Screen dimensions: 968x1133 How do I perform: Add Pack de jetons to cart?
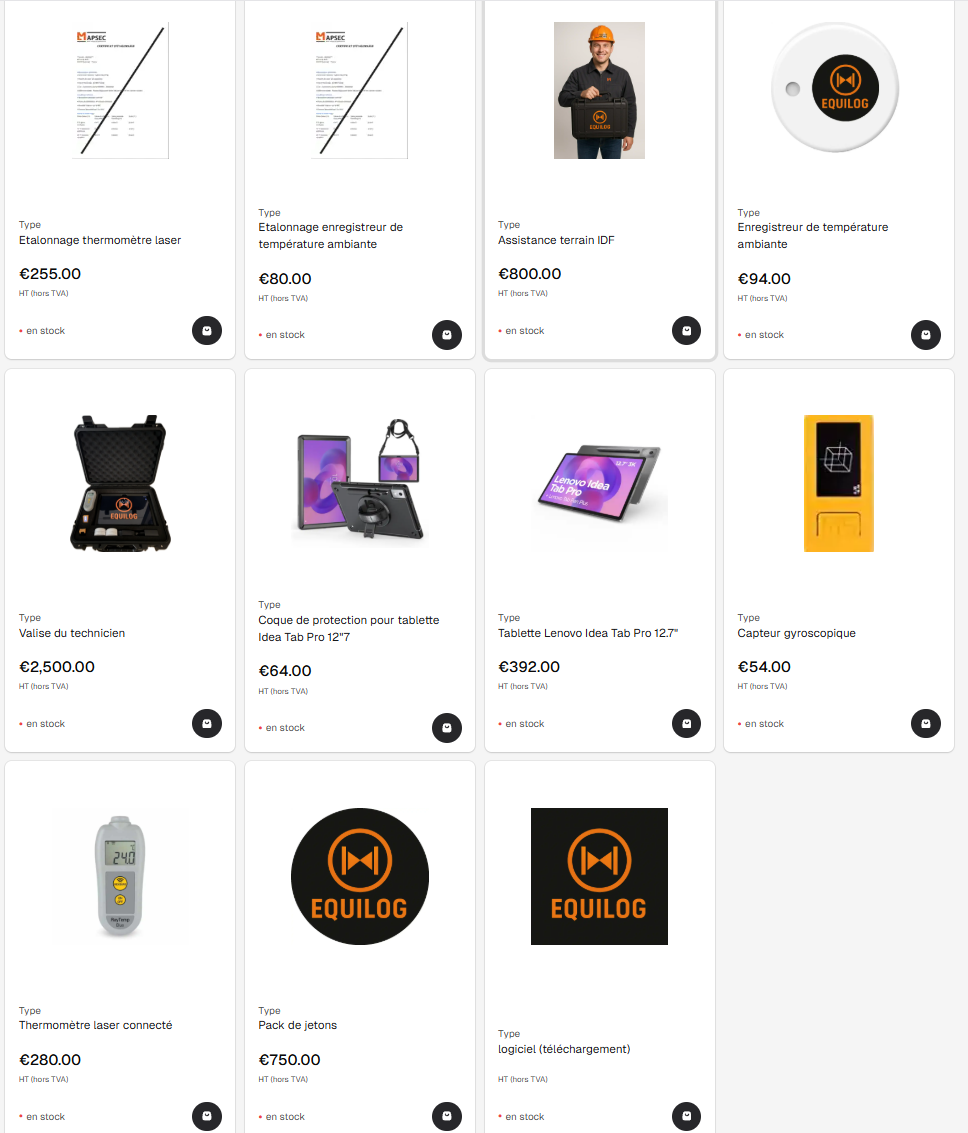446,1116
